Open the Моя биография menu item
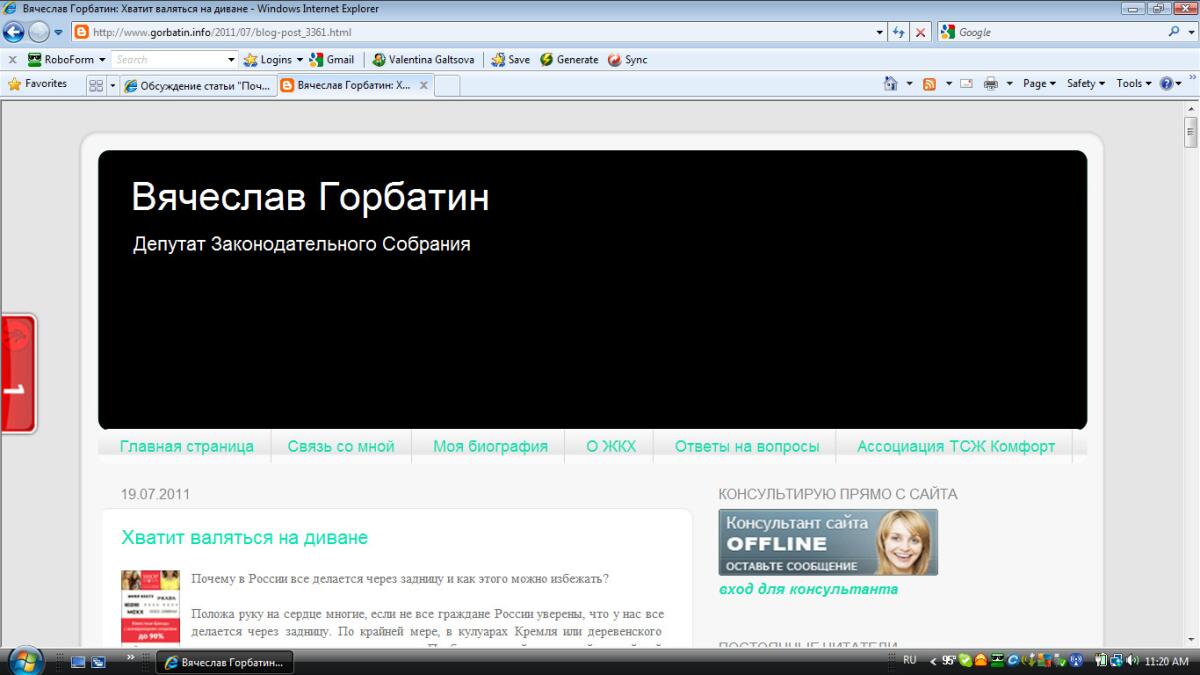Screen dimensions: 1200x675 click(x=490, y=447)
